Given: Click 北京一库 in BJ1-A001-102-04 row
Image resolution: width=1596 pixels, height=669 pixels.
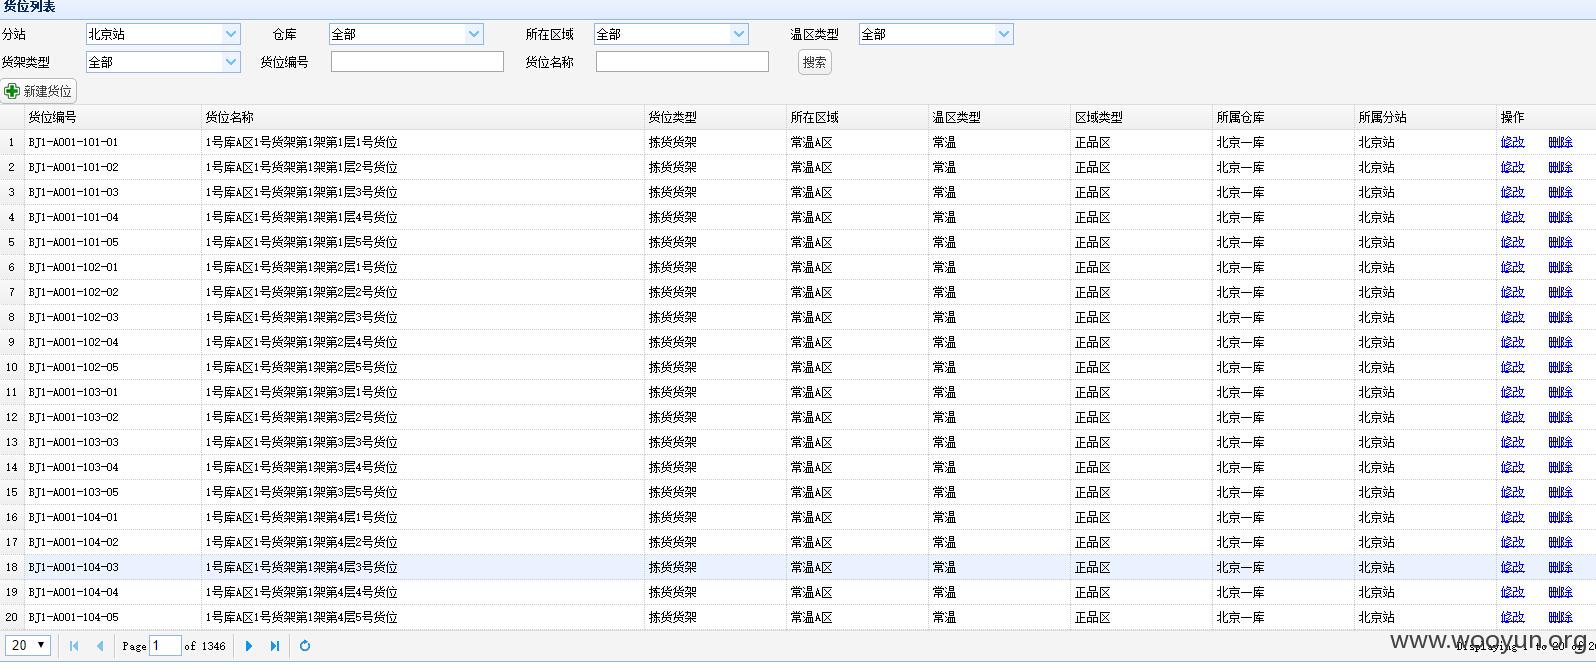Looking at the screenshot, I should tap(1241, 342).
